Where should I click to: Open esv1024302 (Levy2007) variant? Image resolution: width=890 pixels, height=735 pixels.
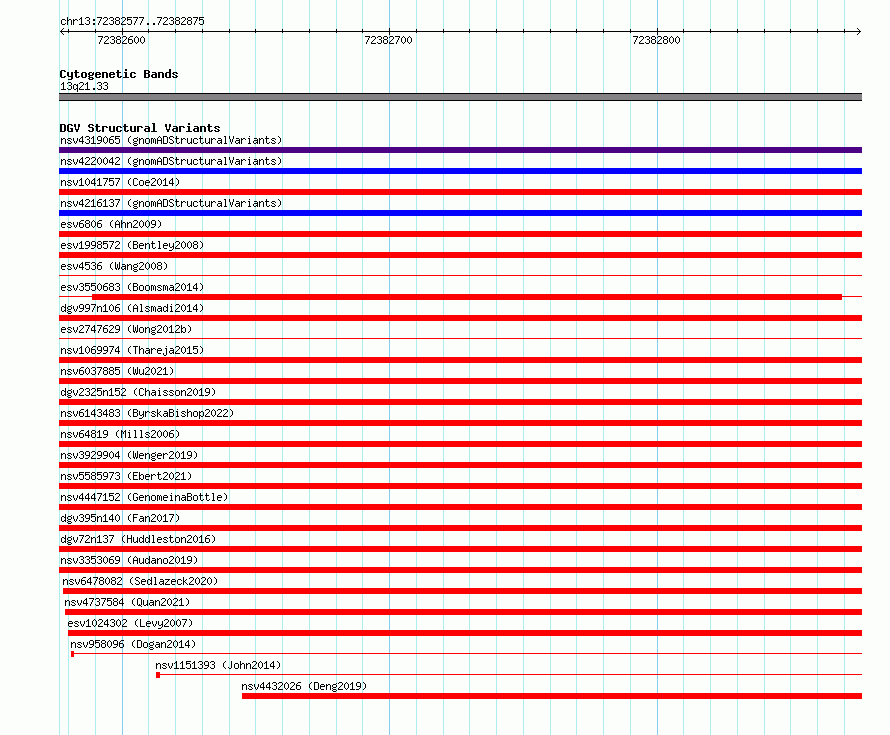130,623
